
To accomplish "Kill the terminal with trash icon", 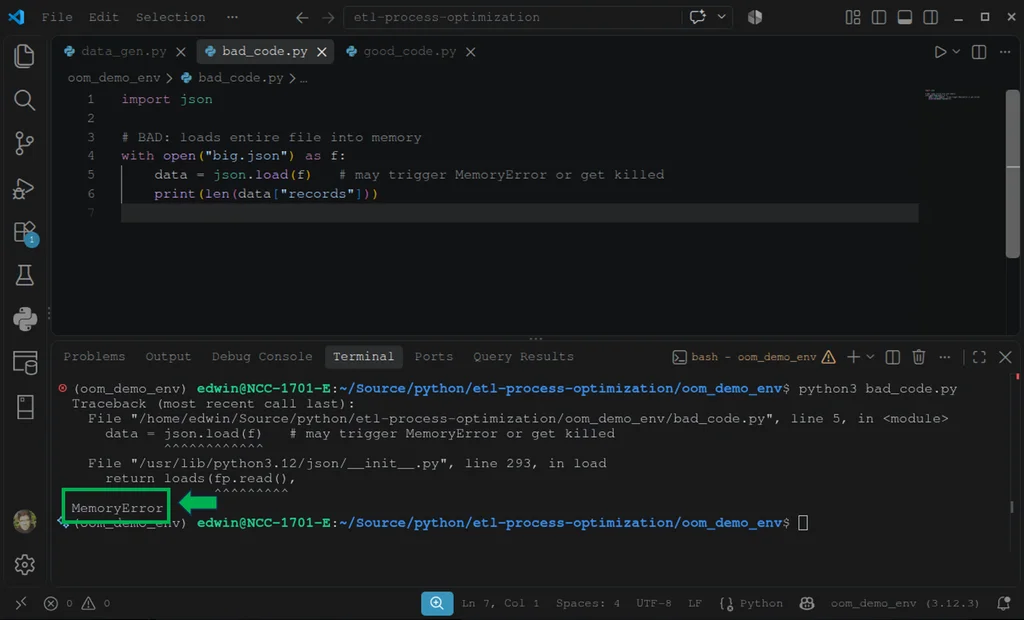I will pyautogui.click(x=919, y=357).
